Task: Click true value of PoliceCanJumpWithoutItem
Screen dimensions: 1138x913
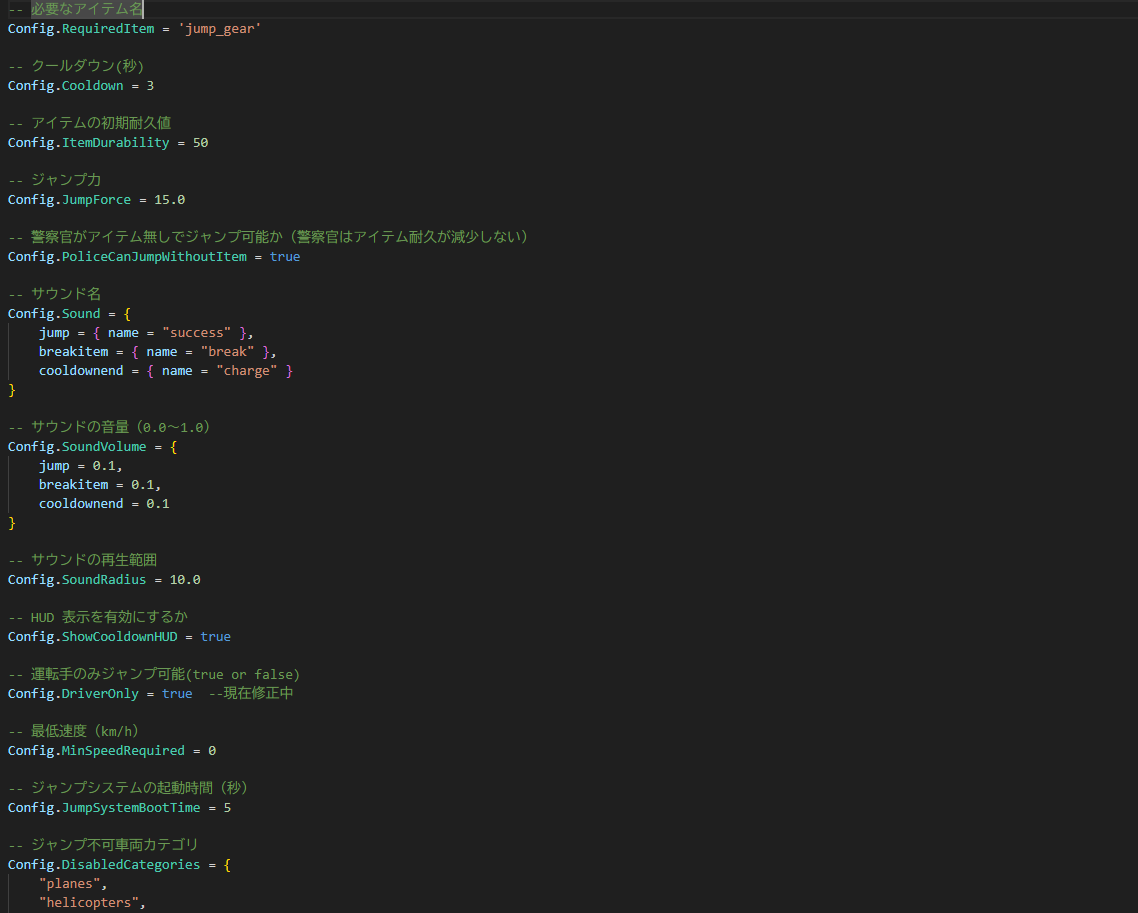Action: point(285,257)
